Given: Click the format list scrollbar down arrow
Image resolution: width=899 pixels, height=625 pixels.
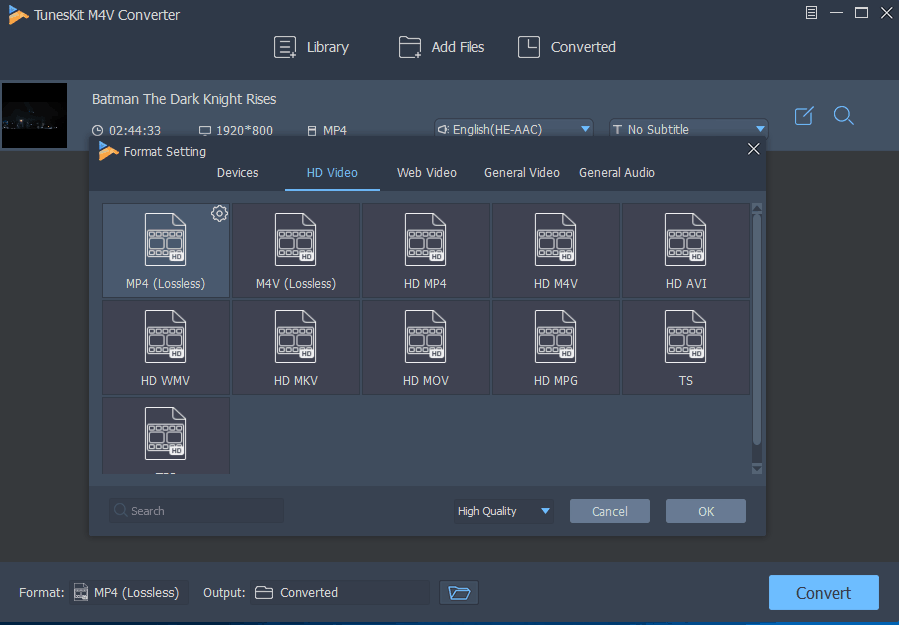Looking at the screenshot, I should [757, 468].
